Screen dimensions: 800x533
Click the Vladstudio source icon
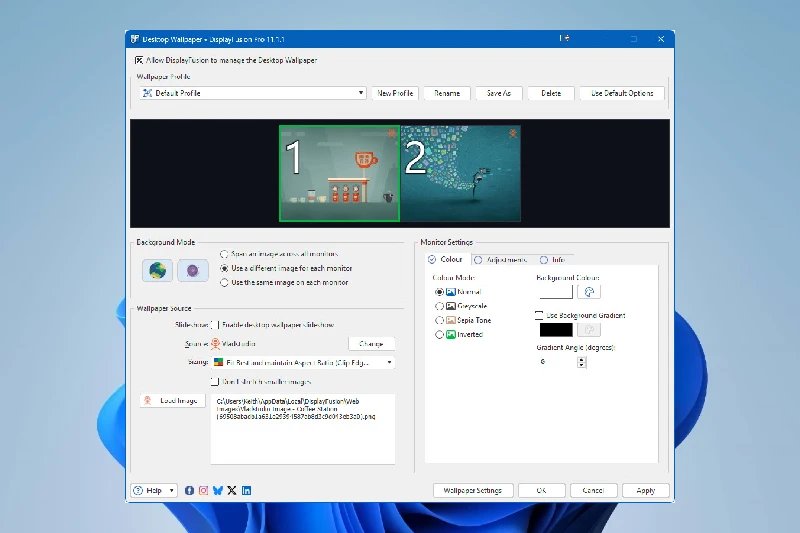pyautogui.click(x=215, y=344)
